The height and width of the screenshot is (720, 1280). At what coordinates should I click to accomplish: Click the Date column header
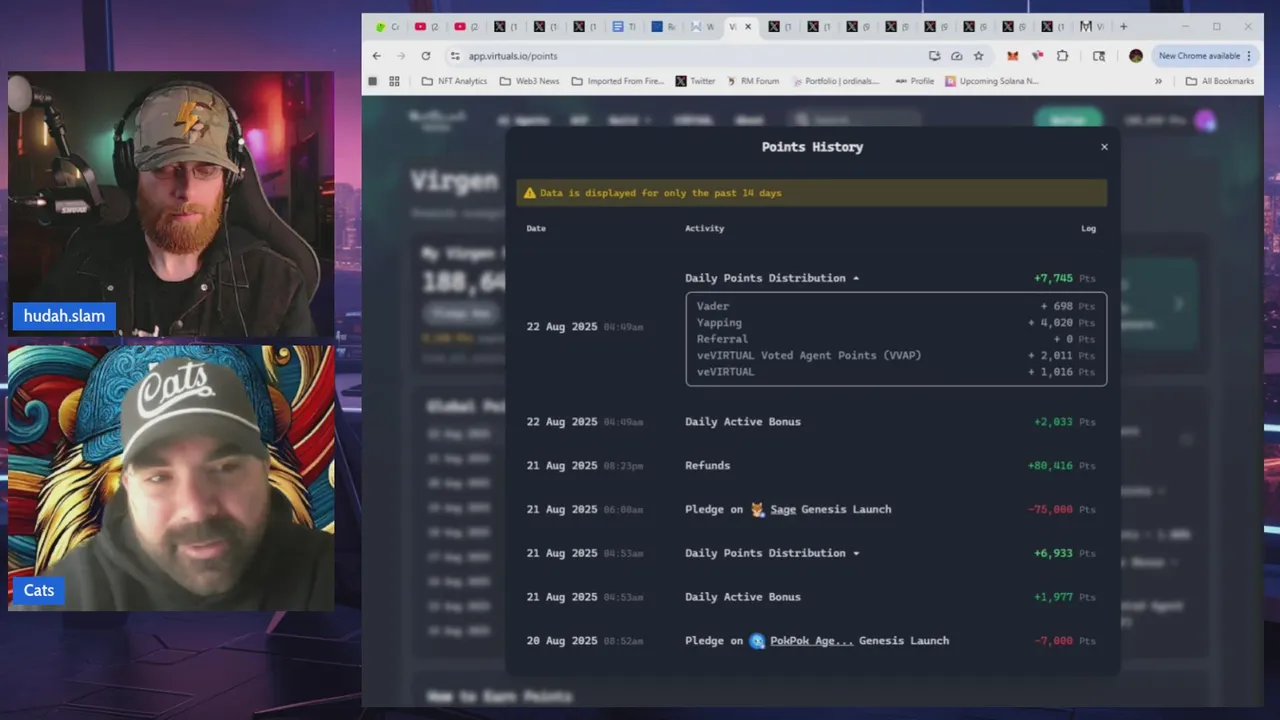point(536,228)
